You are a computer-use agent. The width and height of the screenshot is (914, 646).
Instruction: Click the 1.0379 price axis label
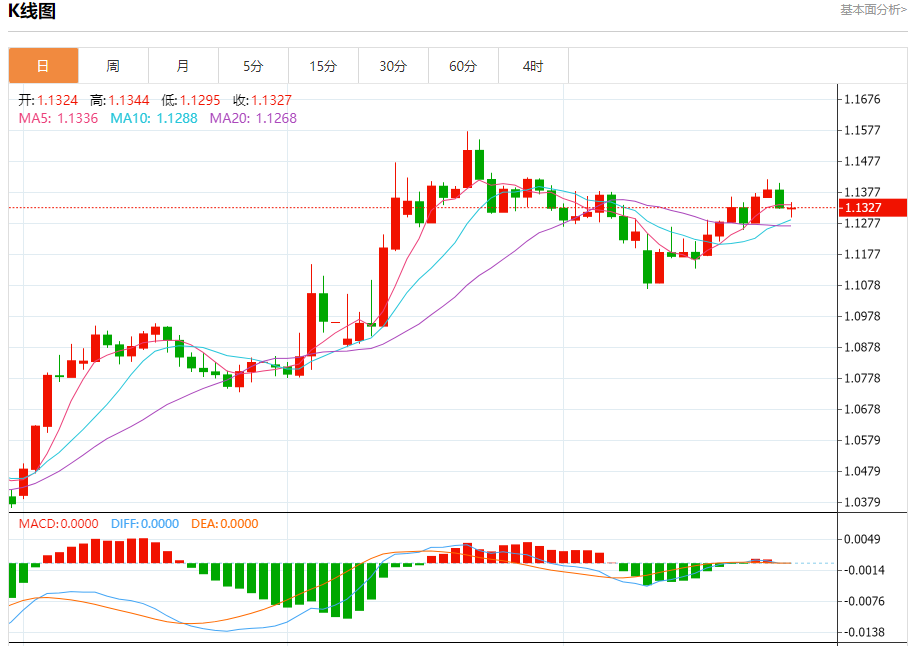[863, 502]
